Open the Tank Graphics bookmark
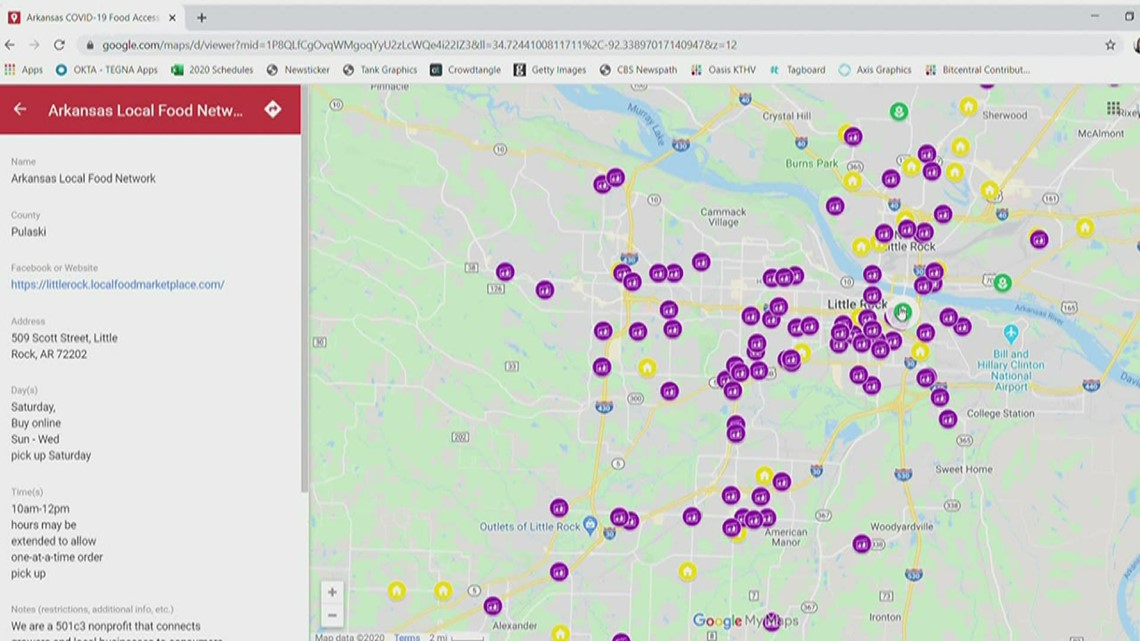The height and width of the screenshot is (641, 1140). 380,70
